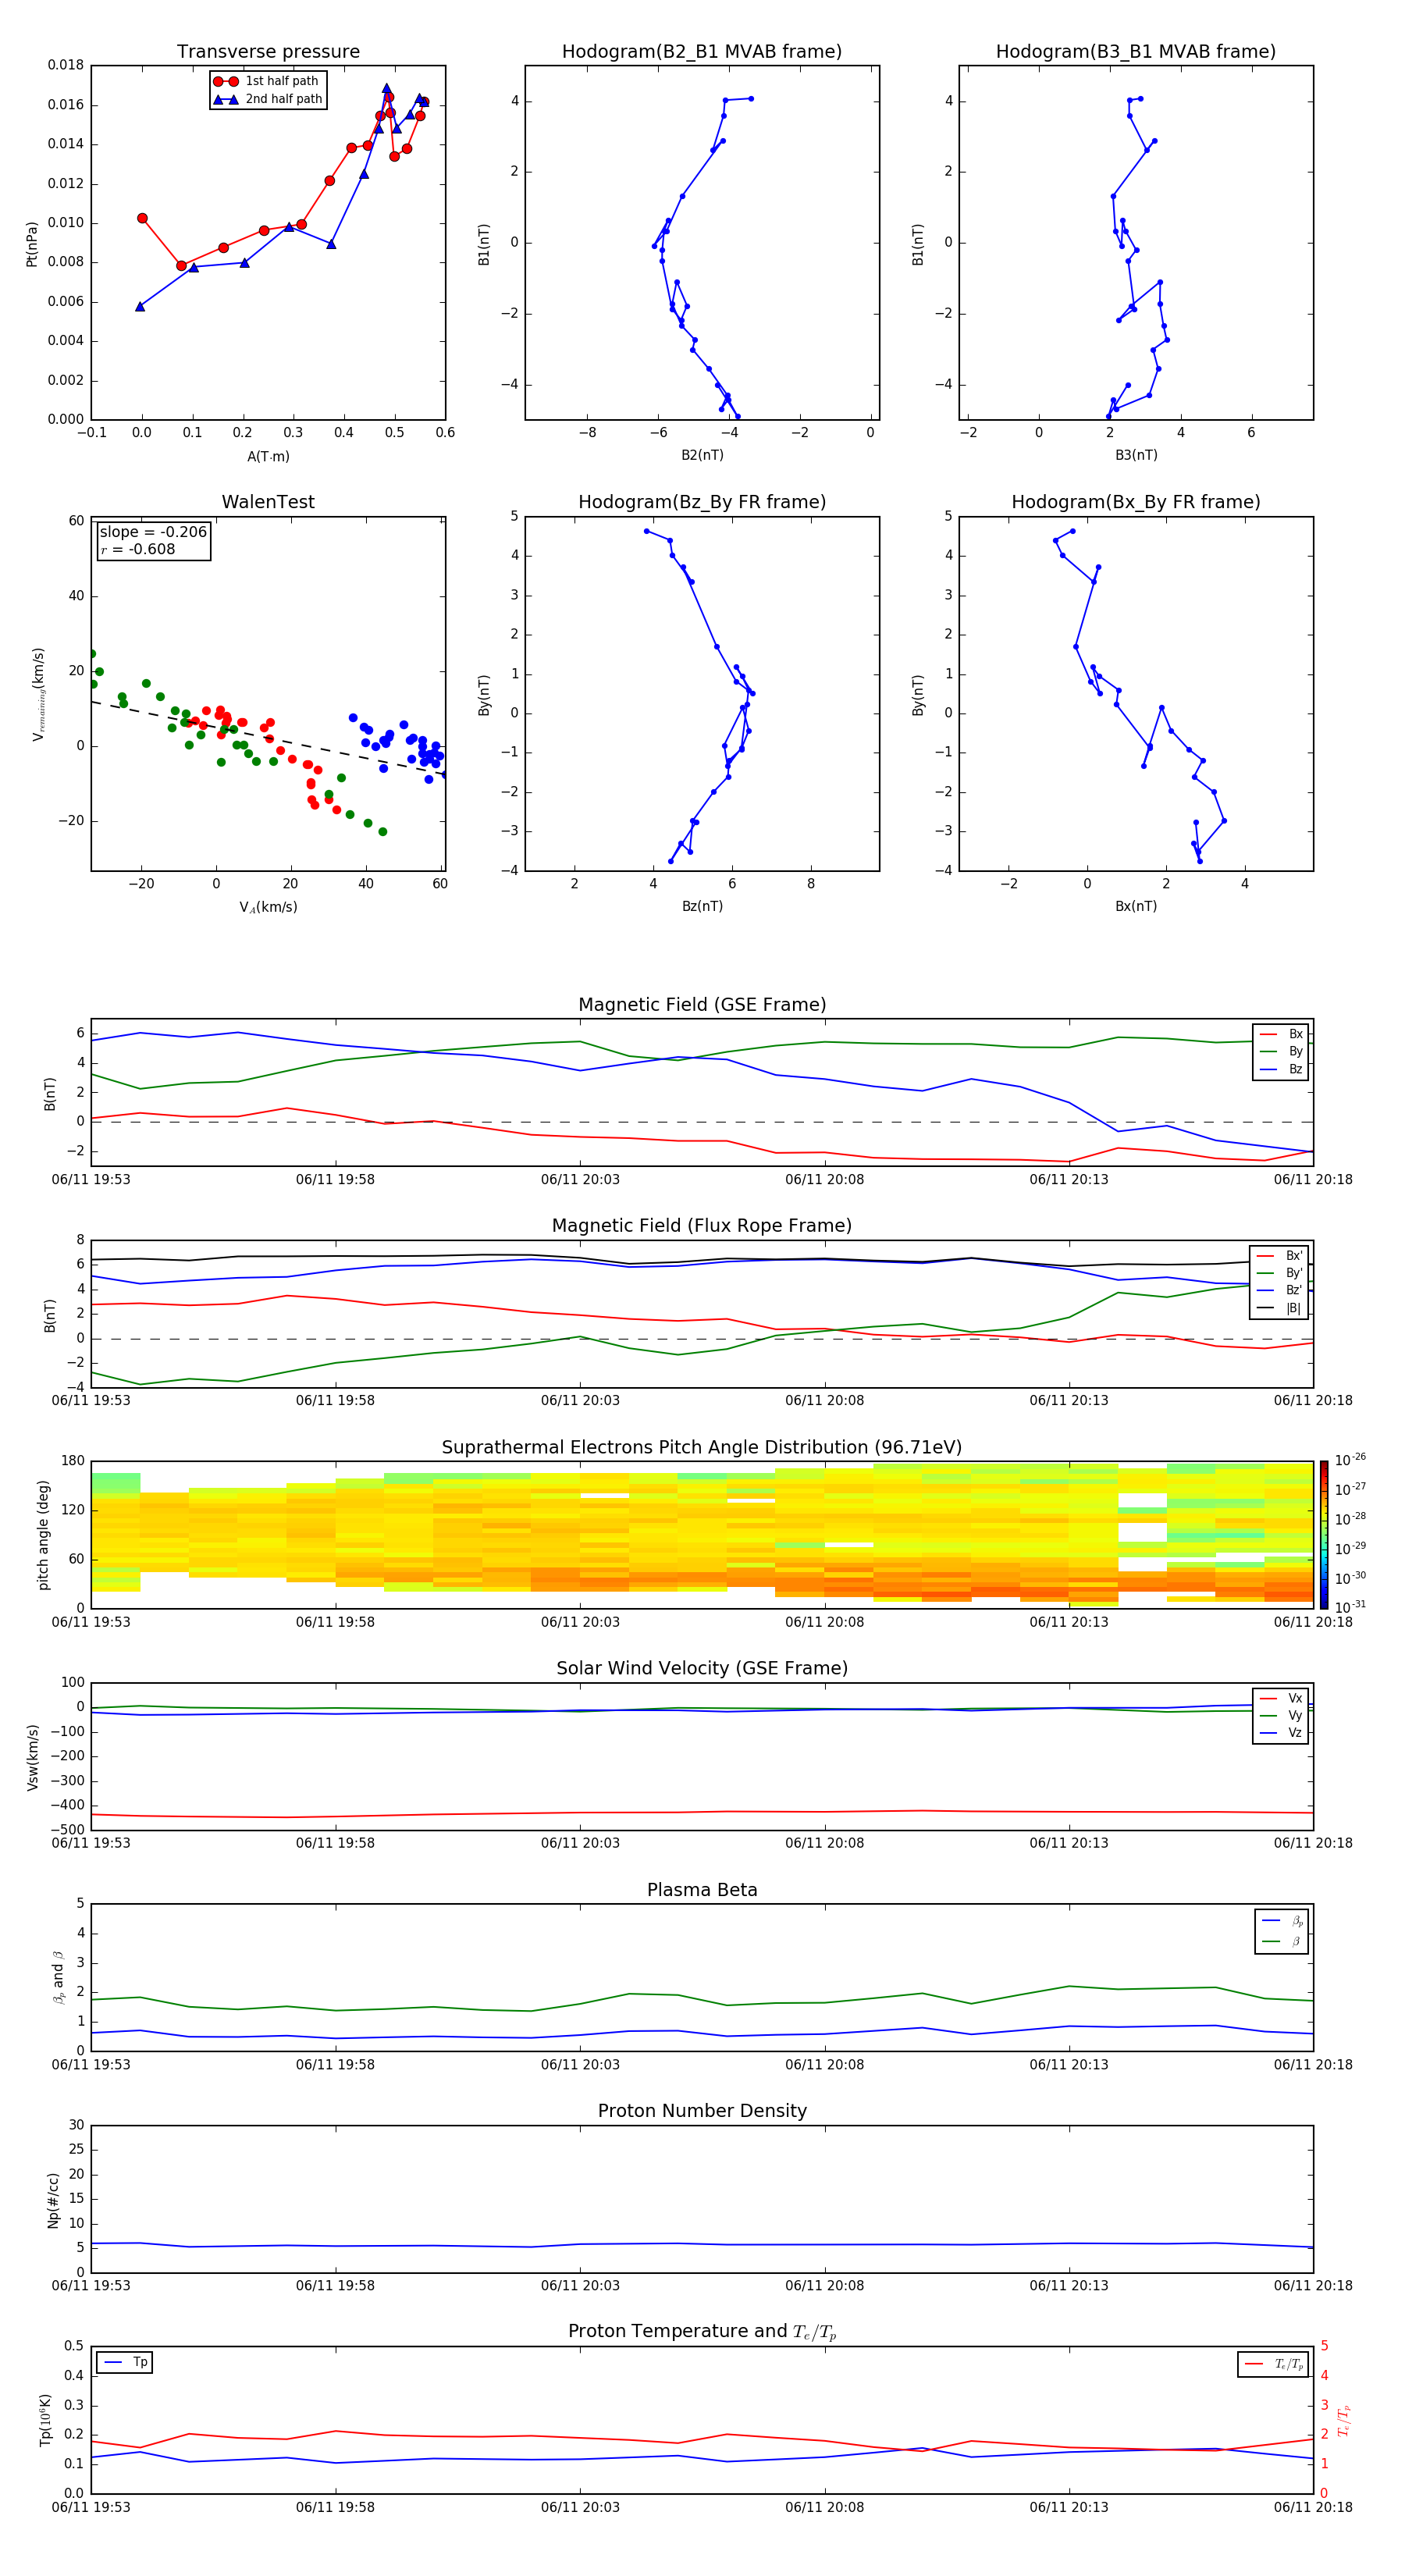Click the Bx' entry in flux rope legend
Viewport: 1405px width, 2576px height.
(1294, 1256)
